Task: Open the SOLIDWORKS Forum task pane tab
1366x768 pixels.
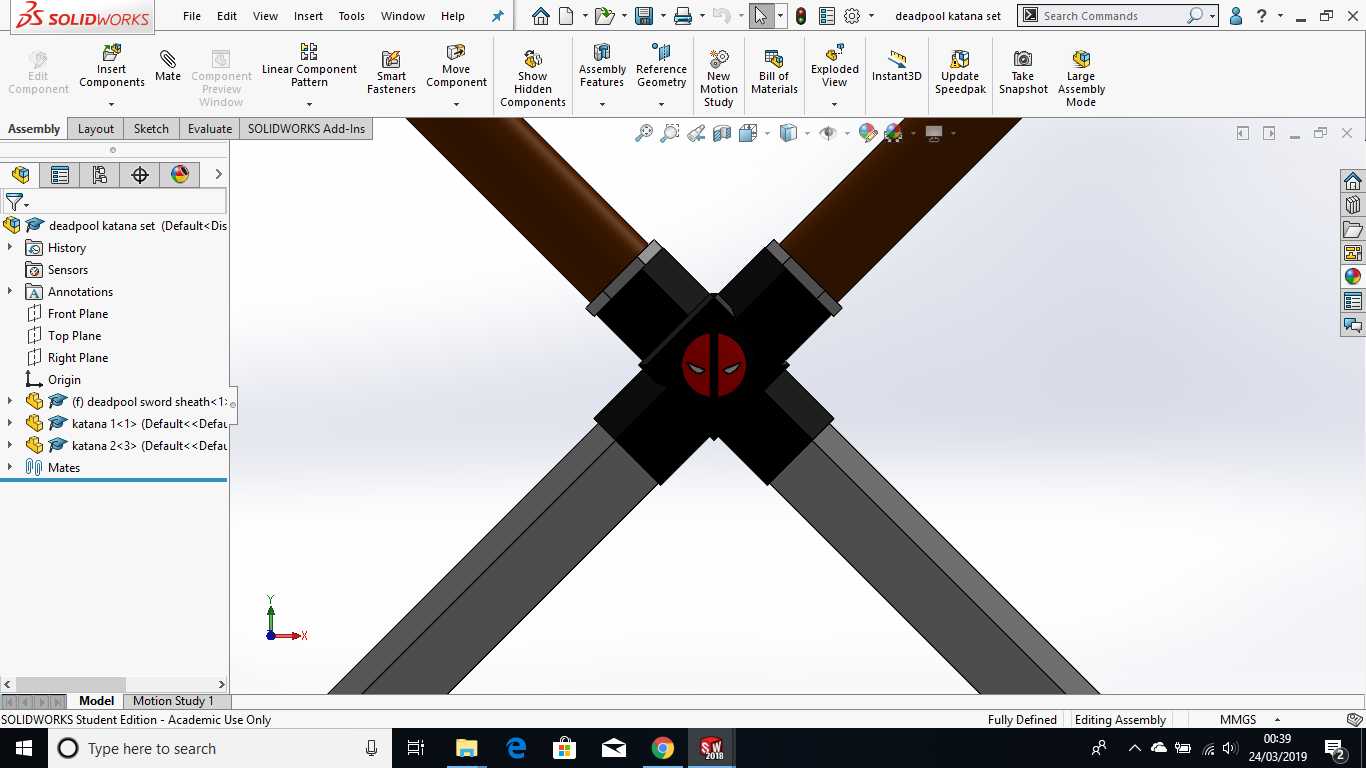Action: 1353,325
